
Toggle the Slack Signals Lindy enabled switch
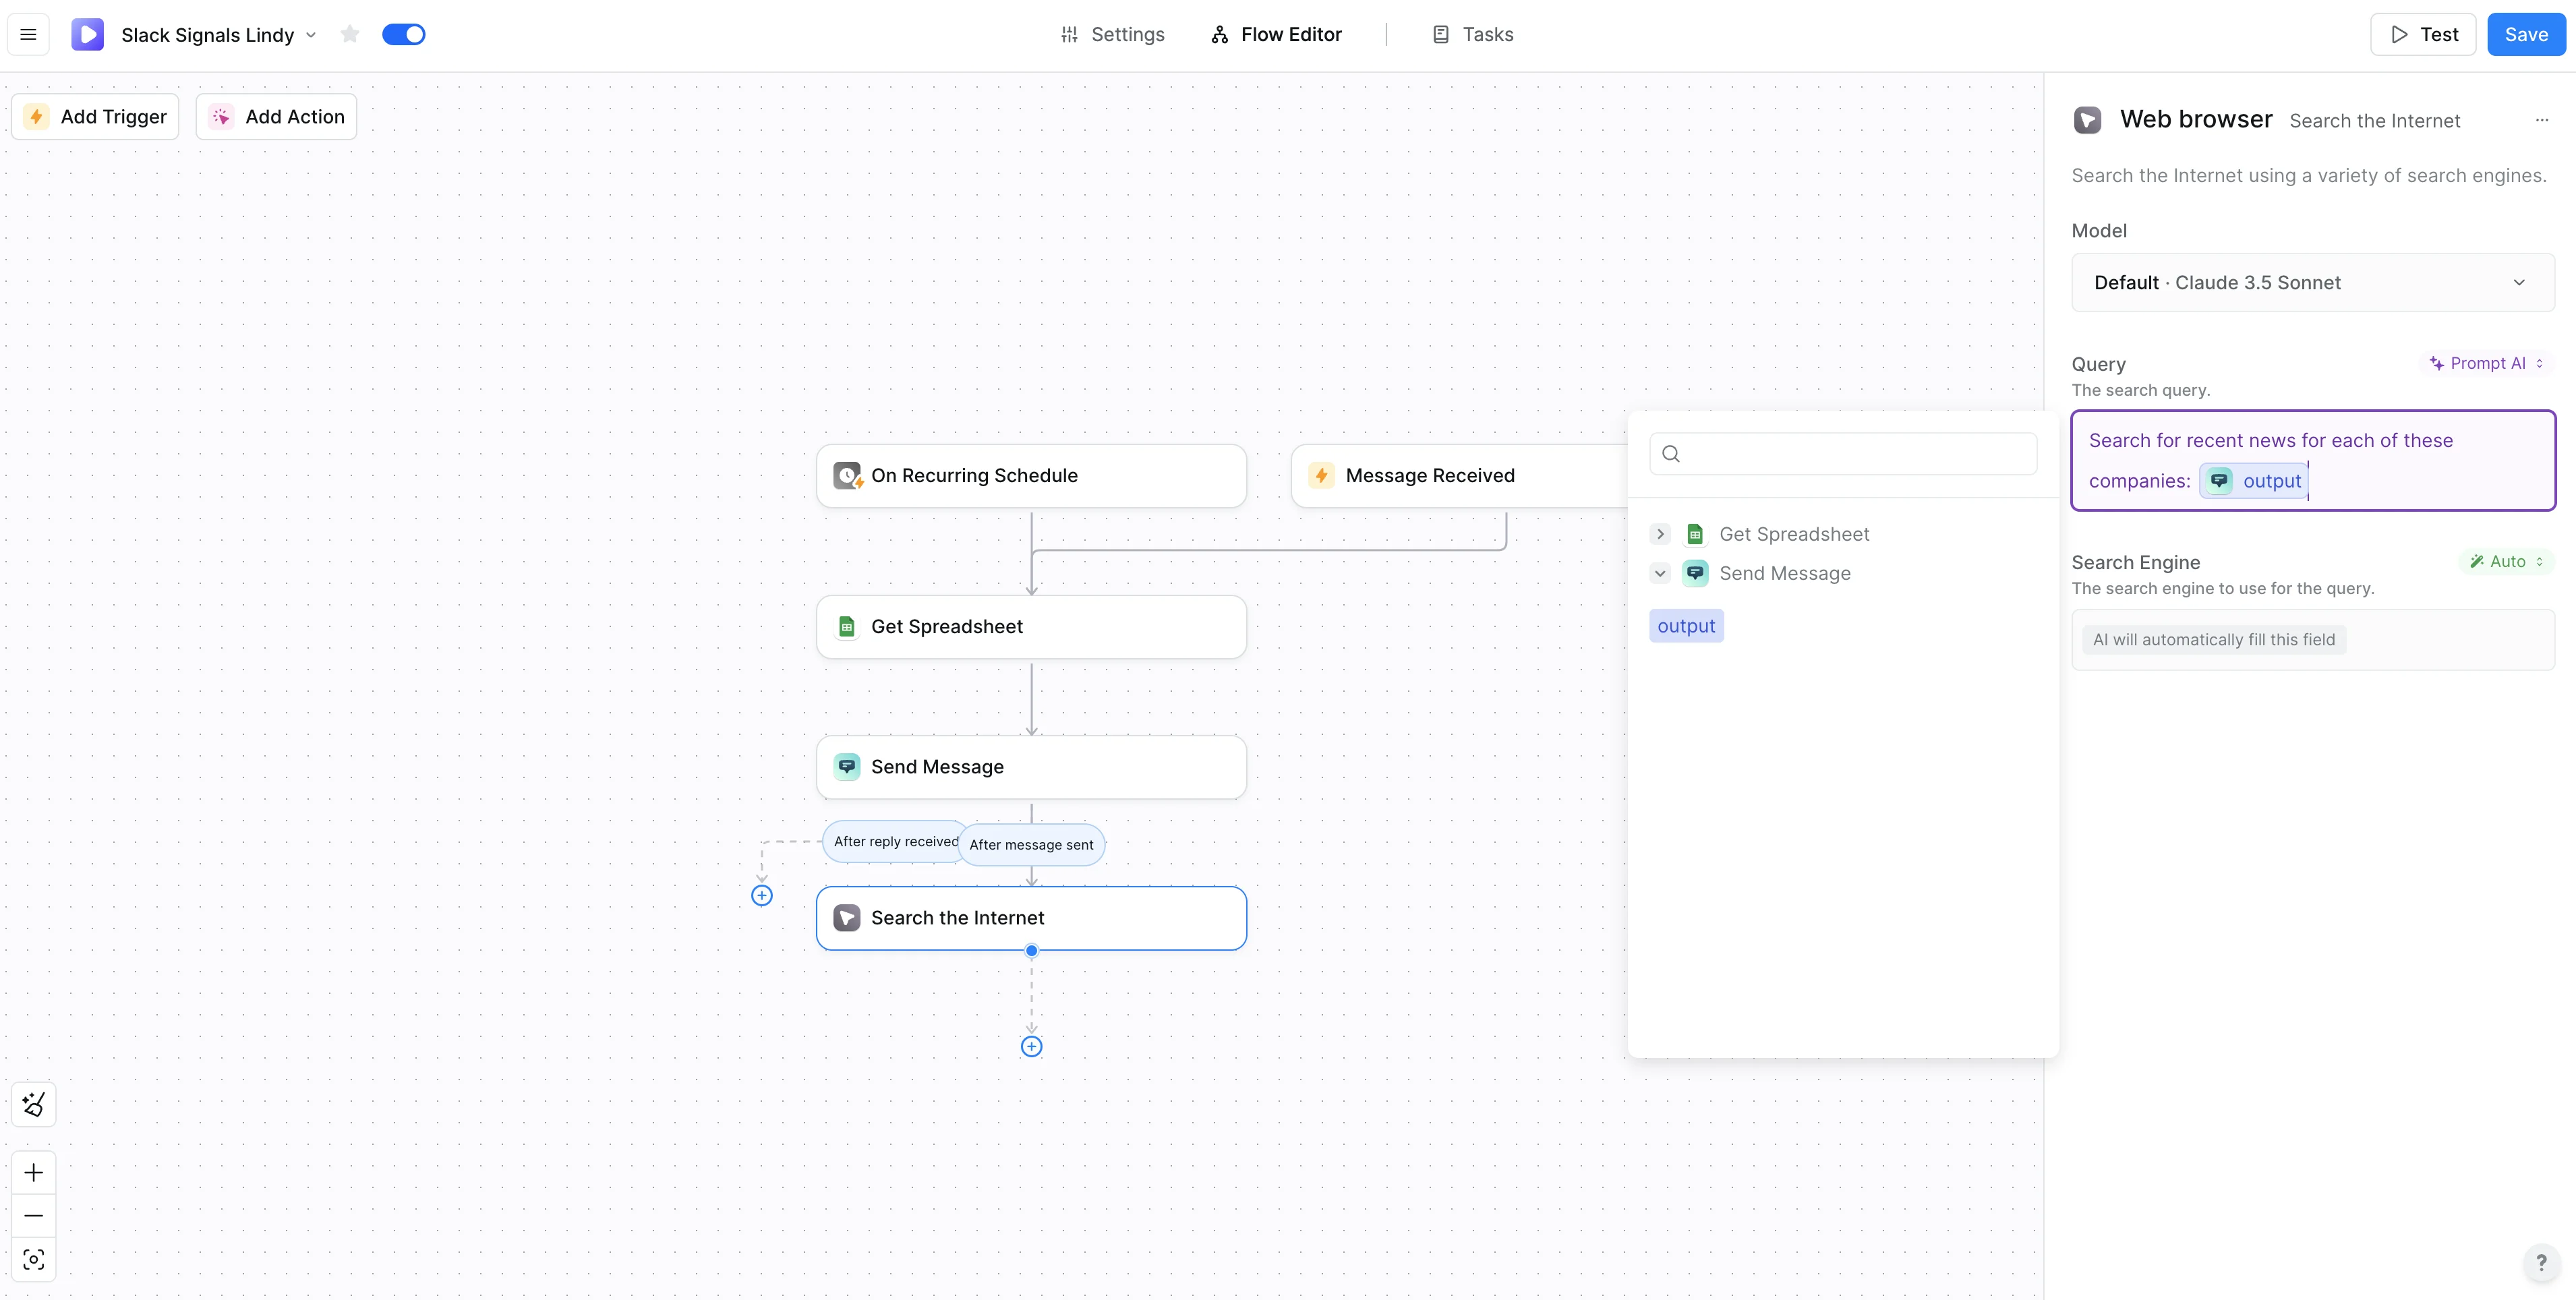pyautogui.click(x=404, y=35)
